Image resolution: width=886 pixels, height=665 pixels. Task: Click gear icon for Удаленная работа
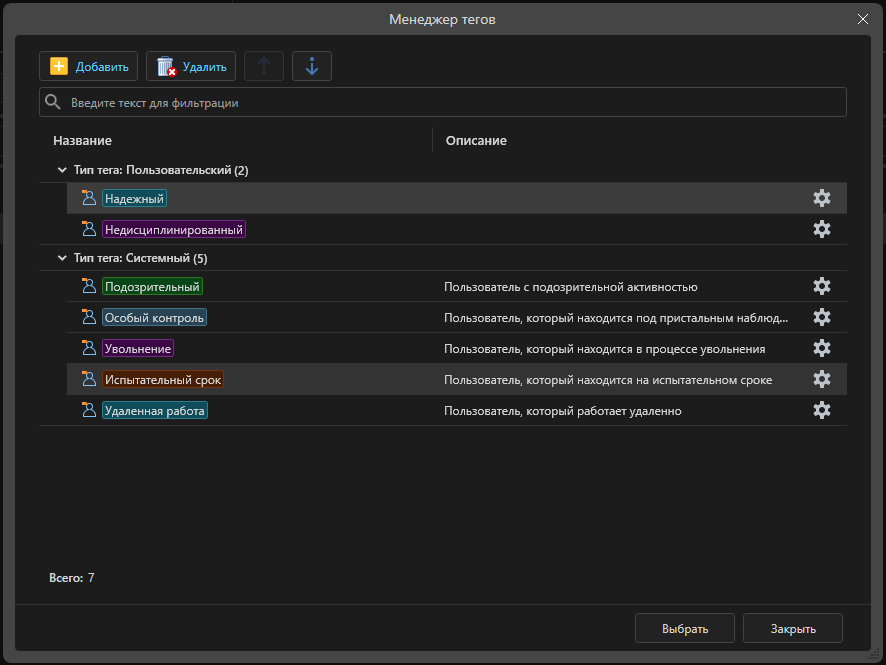coord(821,410)
